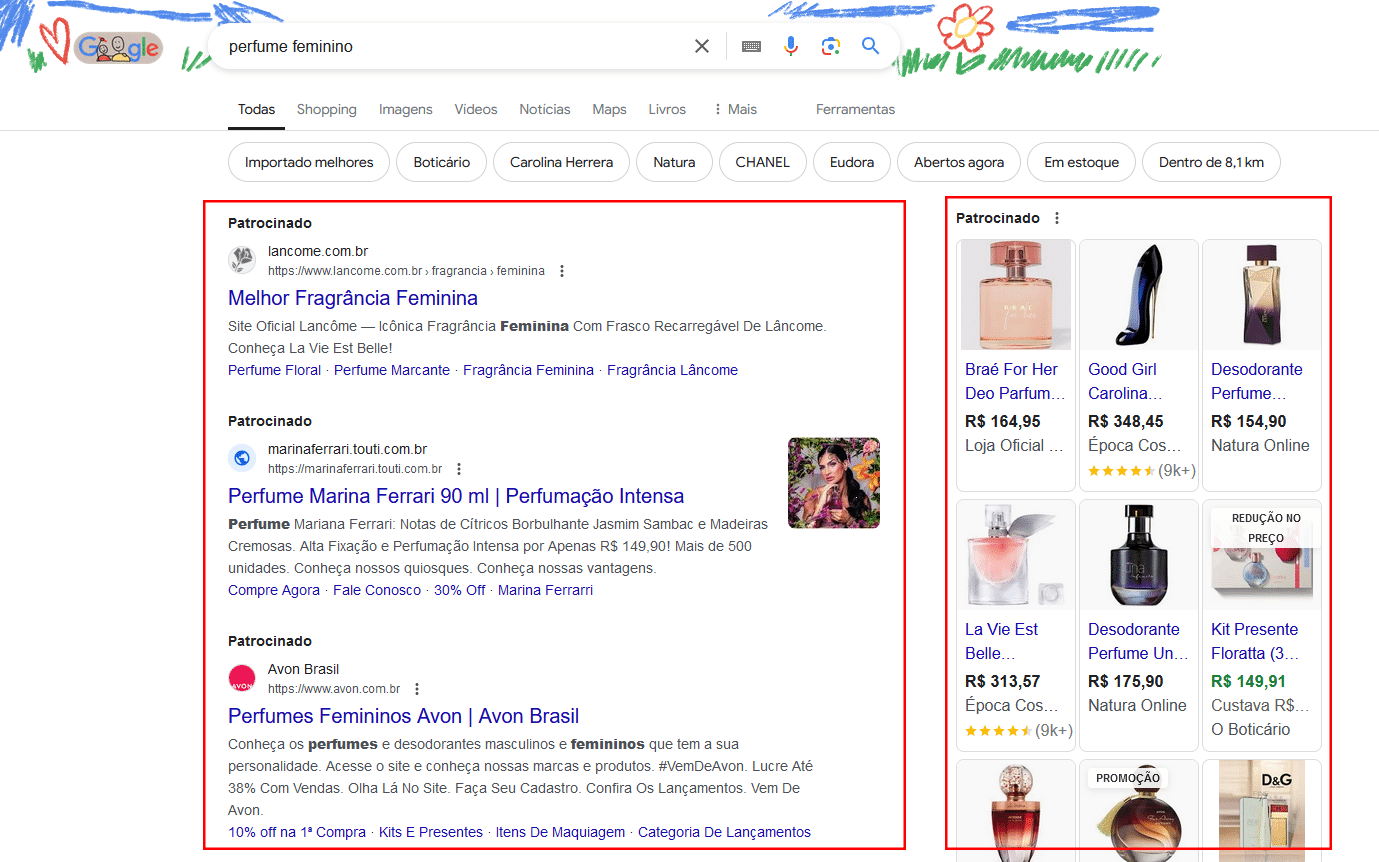
Task: Open the 'Perfume Floral' sitelink
Action: pyautogui.click(x=274, y=370)
